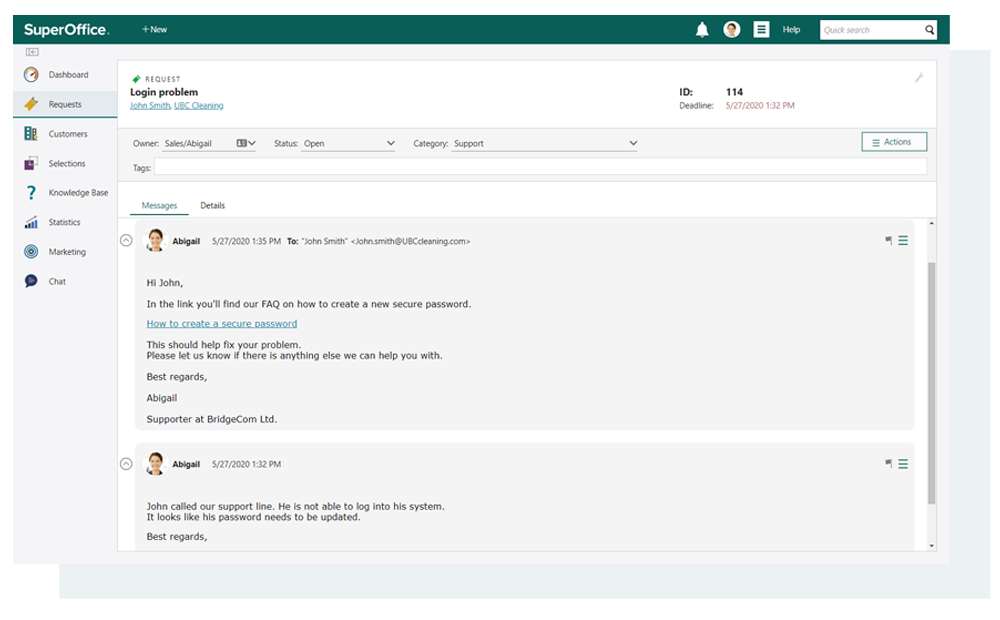Click the messages vertical scrollbar thumb
Screen dimensions: 1000x620
click(x=931, y=383)
